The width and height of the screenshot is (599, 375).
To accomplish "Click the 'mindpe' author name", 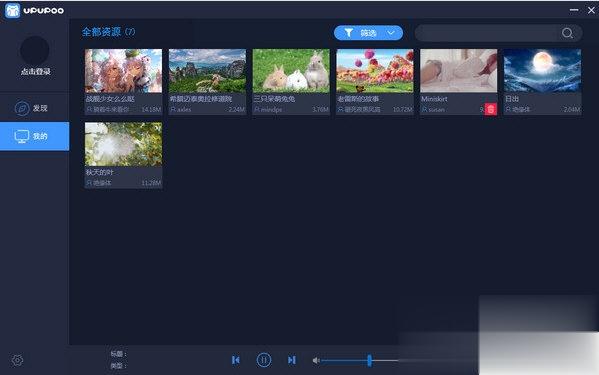I will (271, 110).
